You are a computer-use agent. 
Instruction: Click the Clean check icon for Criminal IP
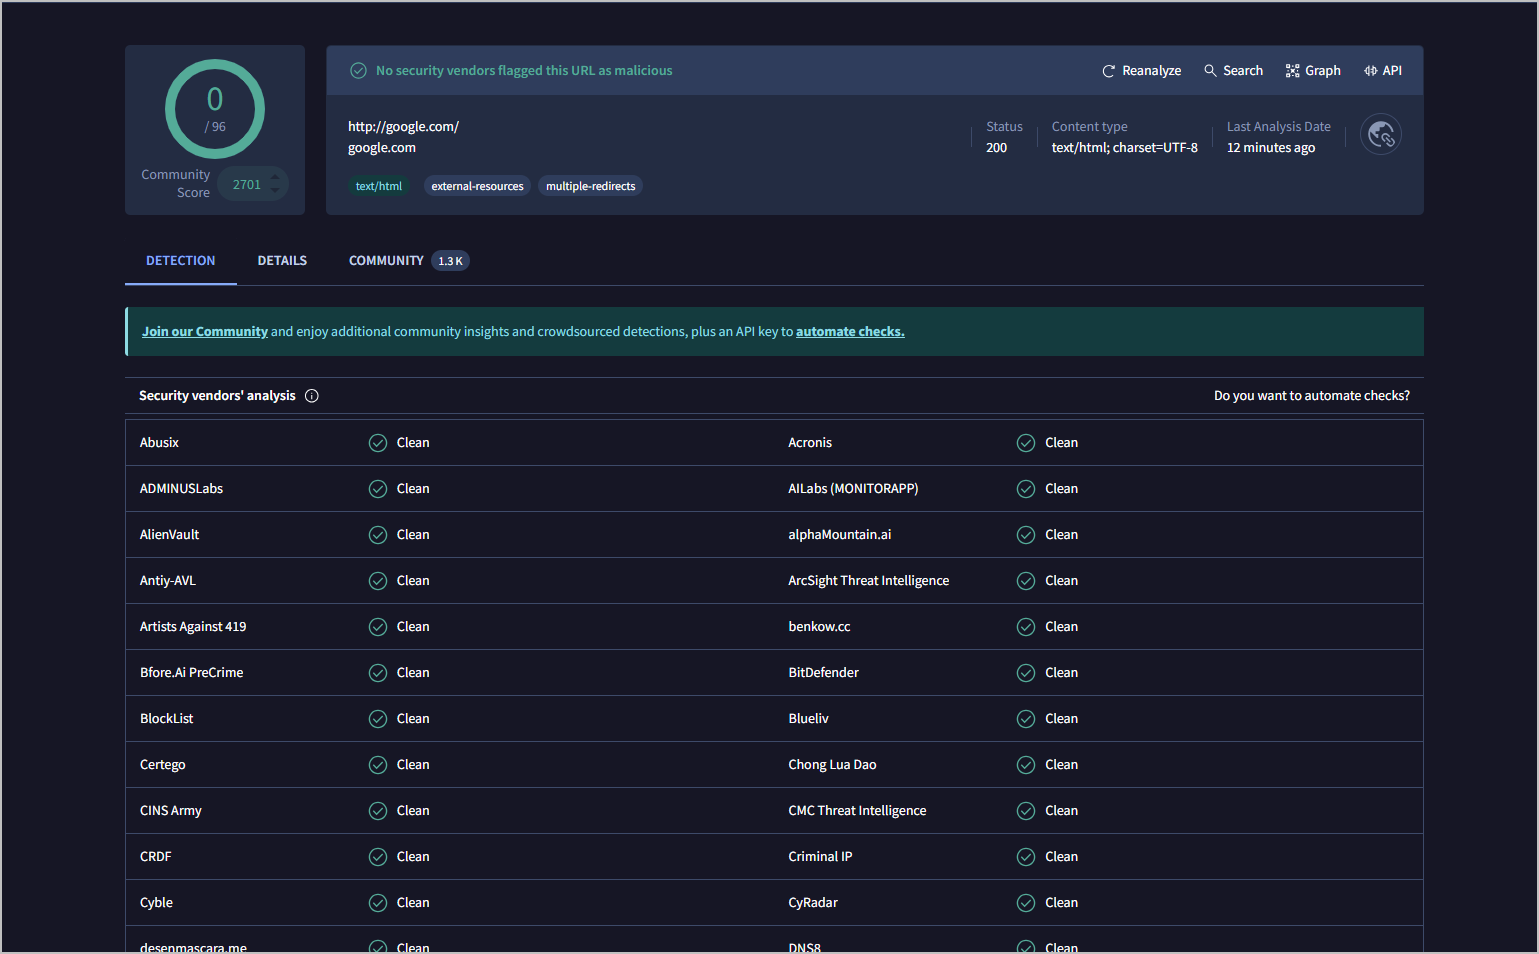pyautogui.click(x=1026, y=857)
